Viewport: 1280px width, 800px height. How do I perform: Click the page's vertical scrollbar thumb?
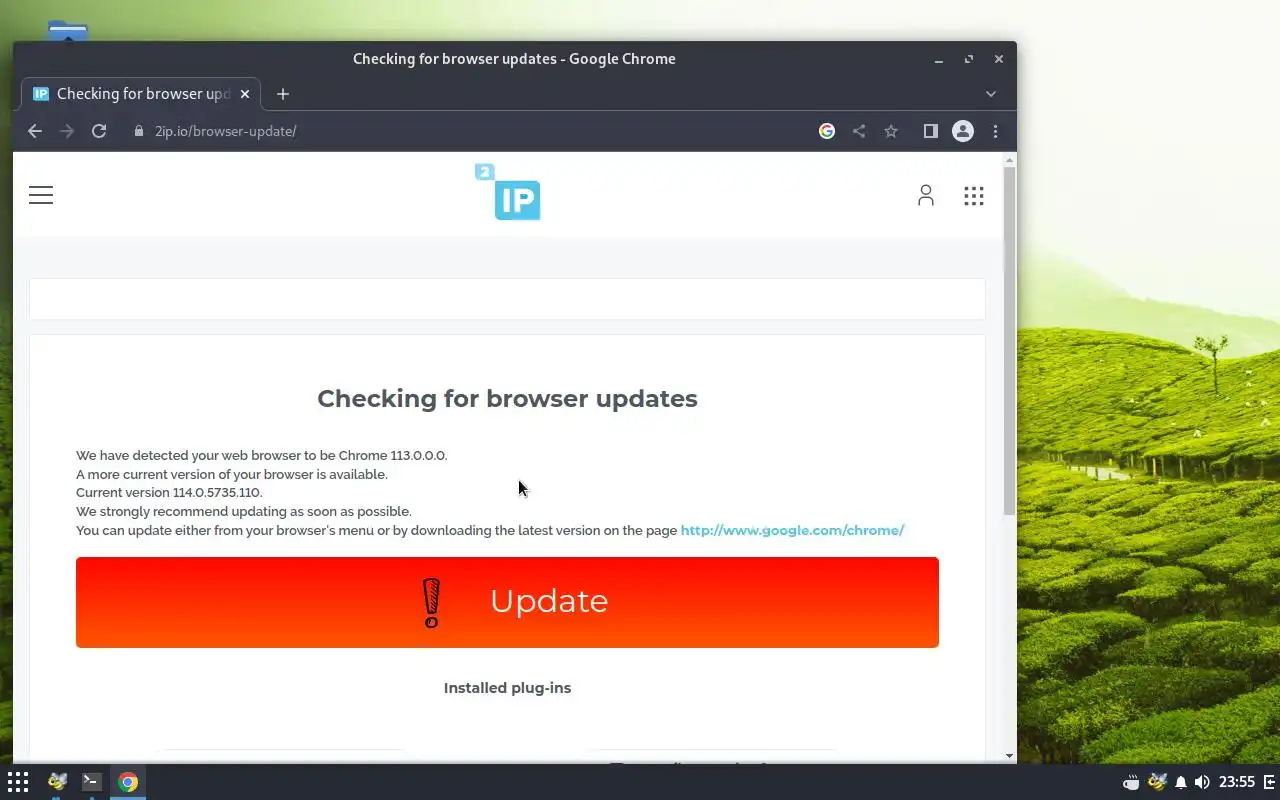coord(1010,340)
